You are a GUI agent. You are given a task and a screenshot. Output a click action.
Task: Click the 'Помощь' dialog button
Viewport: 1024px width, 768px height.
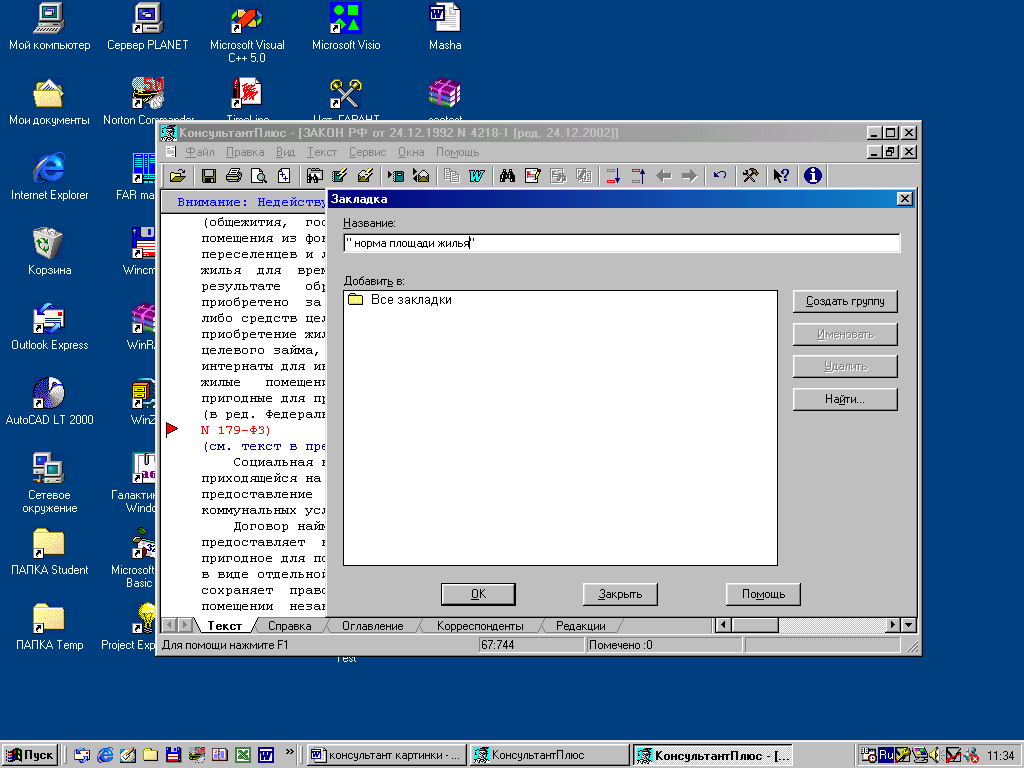(763, 594)
